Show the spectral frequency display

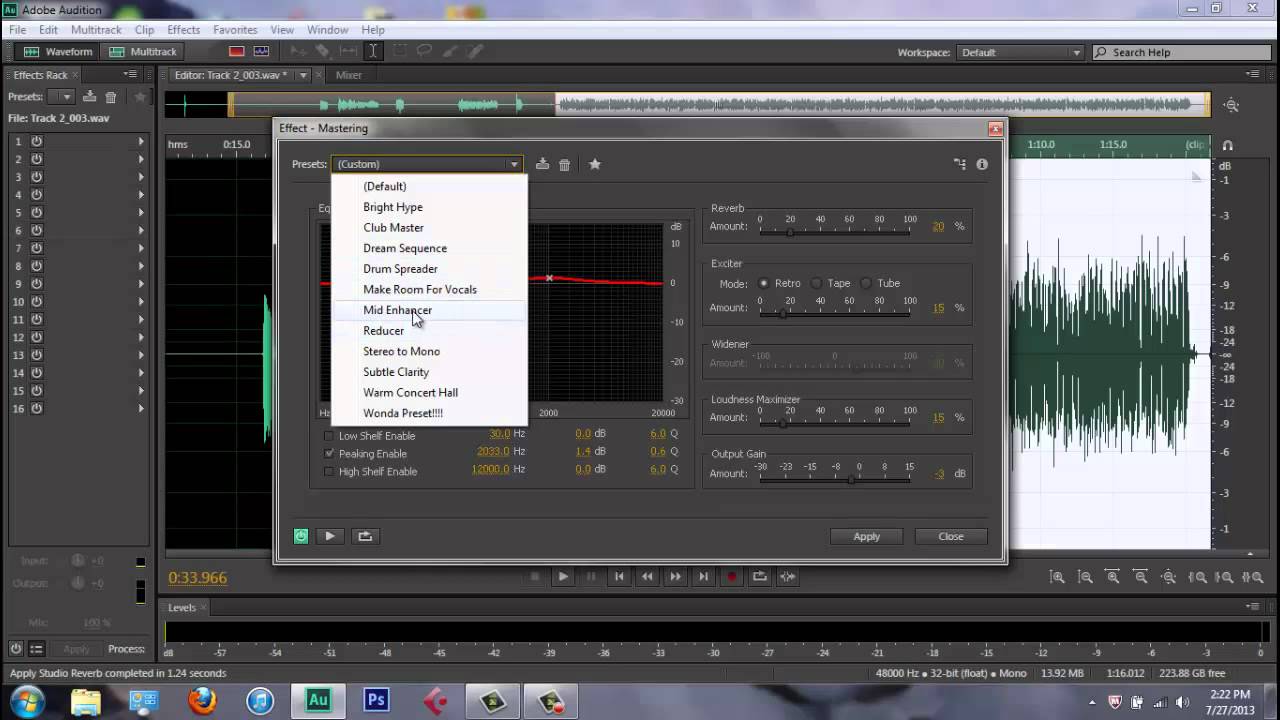click(x=237, y=51)
